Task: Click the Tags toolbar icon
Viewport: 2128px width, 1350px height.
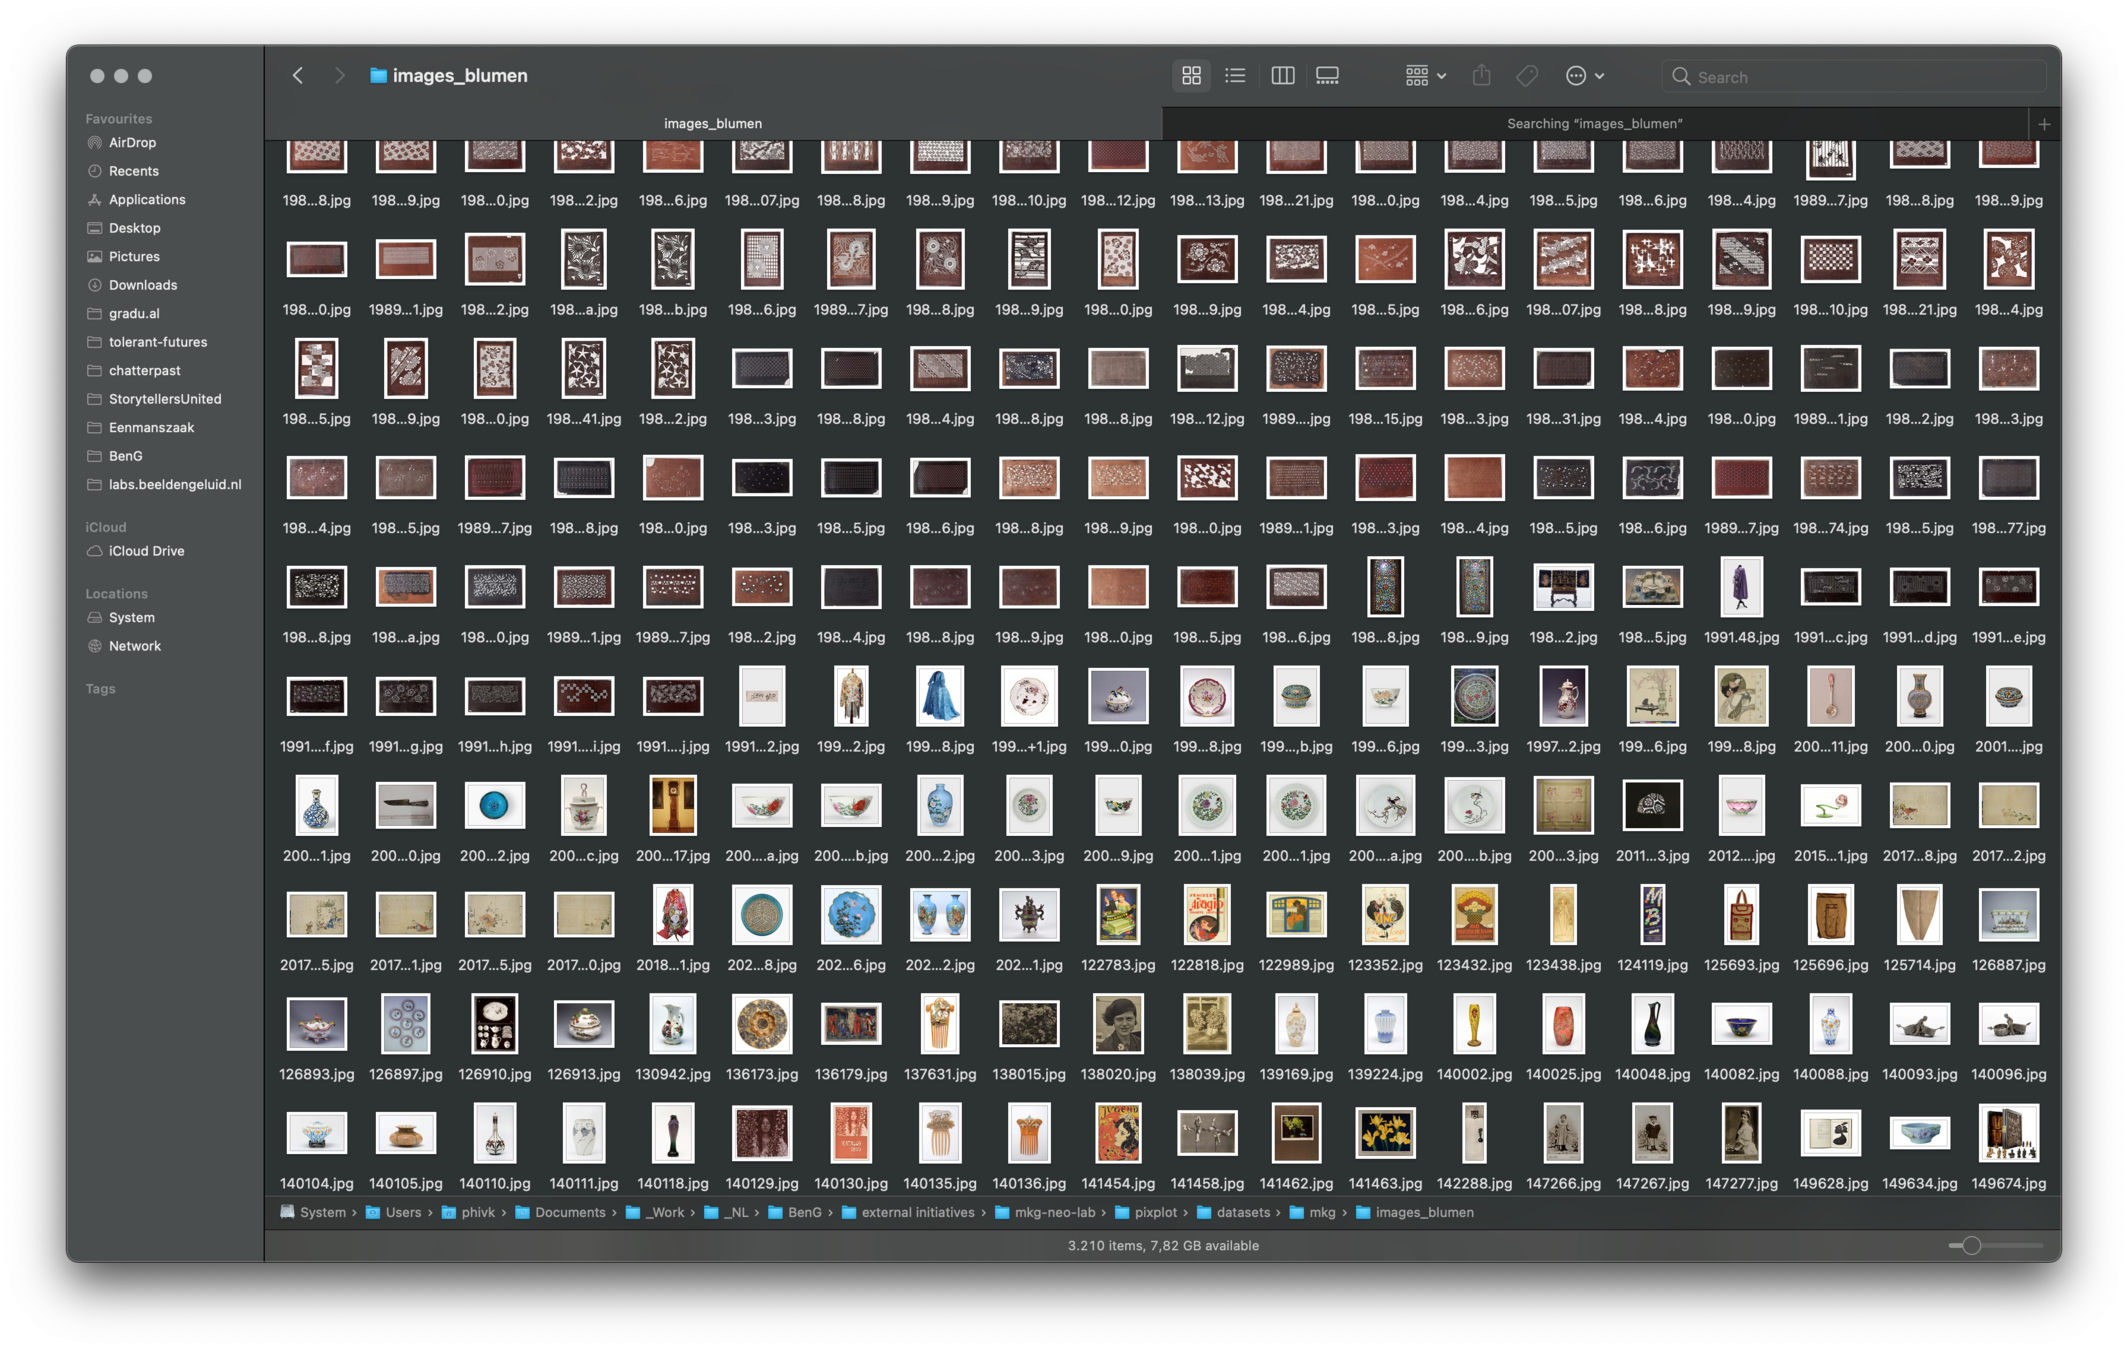Action: (1527, 76)
